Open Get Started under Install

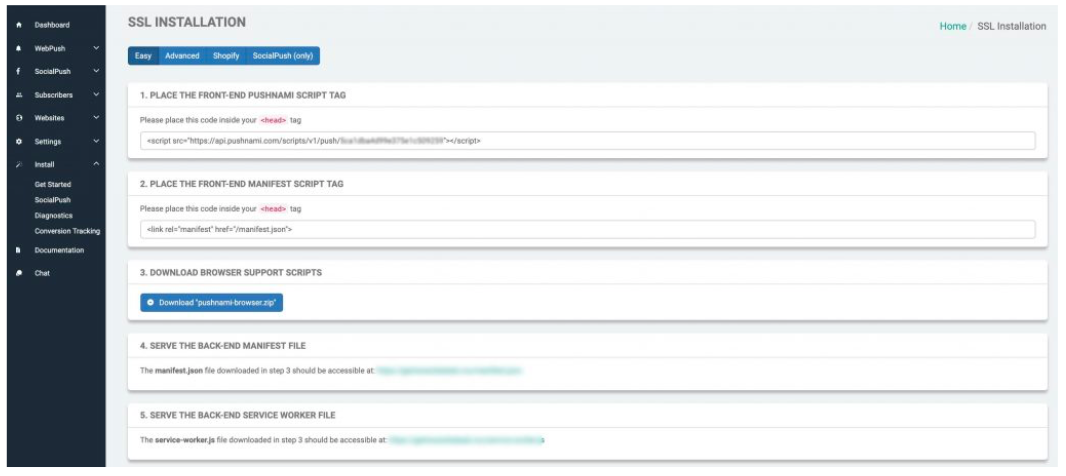point(53,185)
